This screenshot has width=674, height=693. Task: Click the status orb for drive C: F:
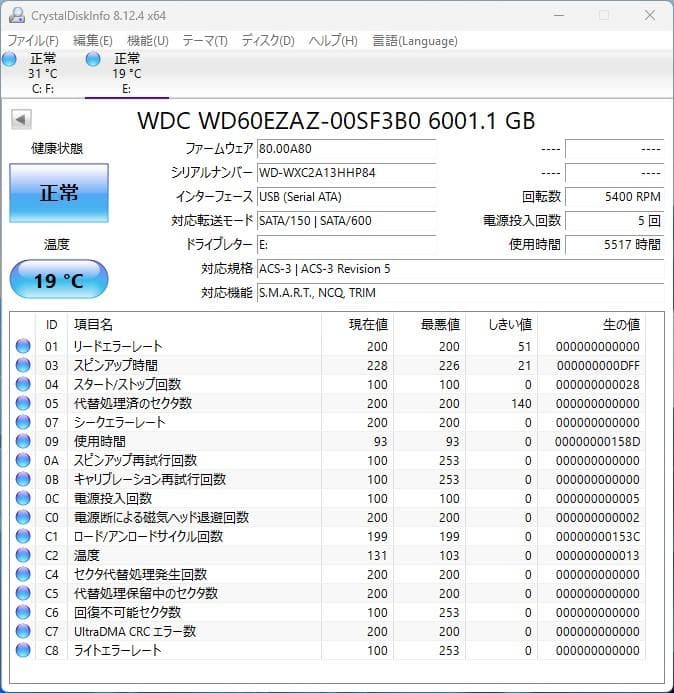point(9,59)
